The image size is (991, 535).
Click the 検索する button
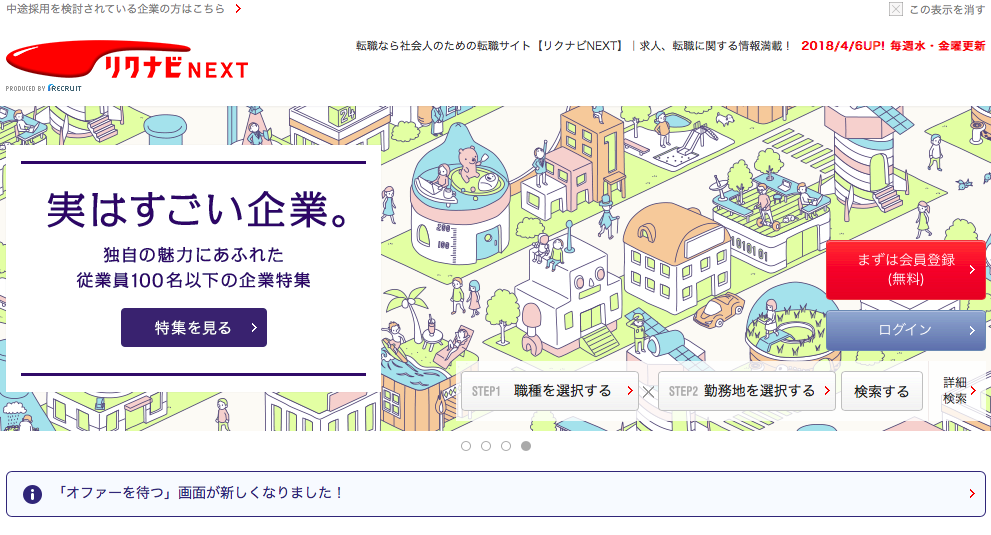tap(882, 391)
